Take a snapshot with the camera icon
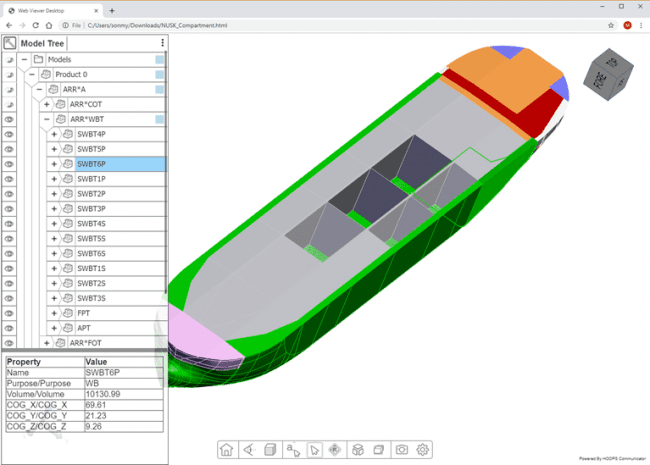Image resolution: width=650 pixels, height=465 pixels. pyautogui.click(x=401, y=450)
